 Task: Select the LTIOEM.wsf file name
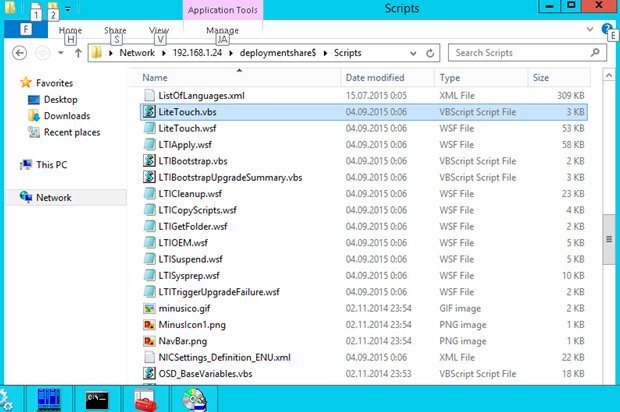pos(183,243)
